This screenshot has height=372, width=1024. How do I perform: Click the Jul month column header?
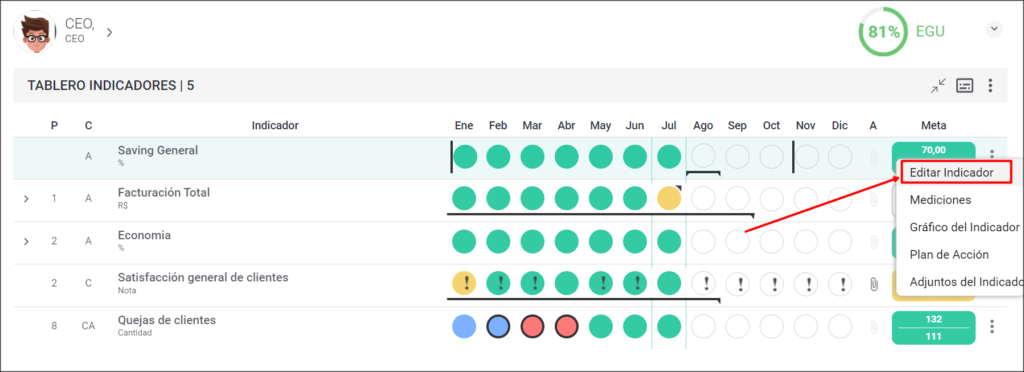click(x=669, y=125)
